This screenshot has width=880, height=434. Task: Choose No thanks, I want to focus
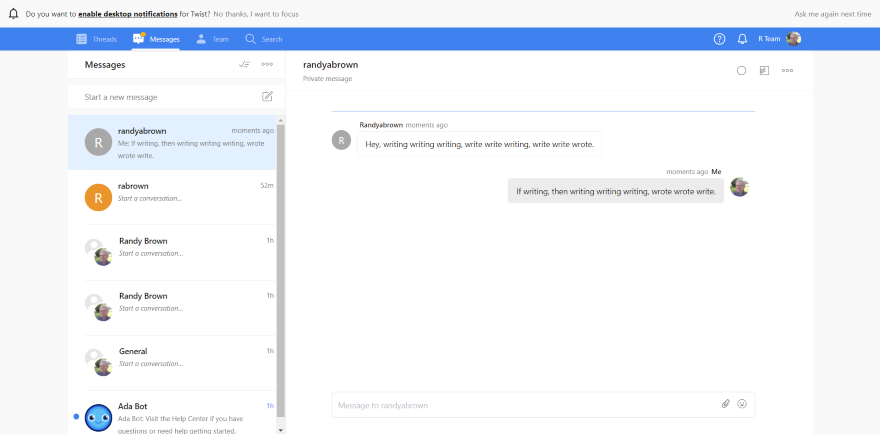coord(256,14)
